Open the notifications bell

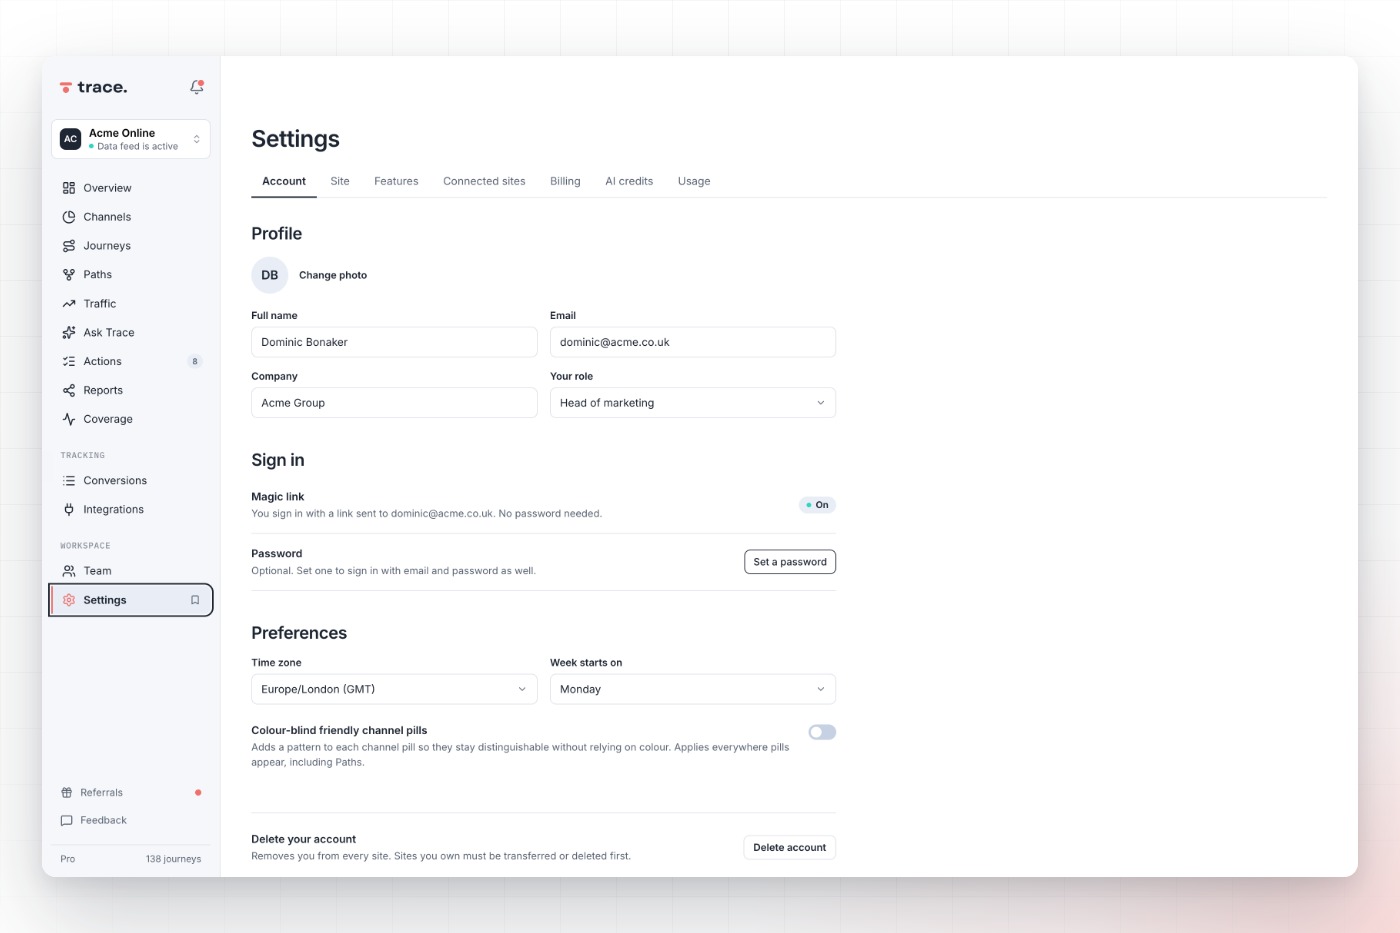pyautogui.click(x=197, y=87)
